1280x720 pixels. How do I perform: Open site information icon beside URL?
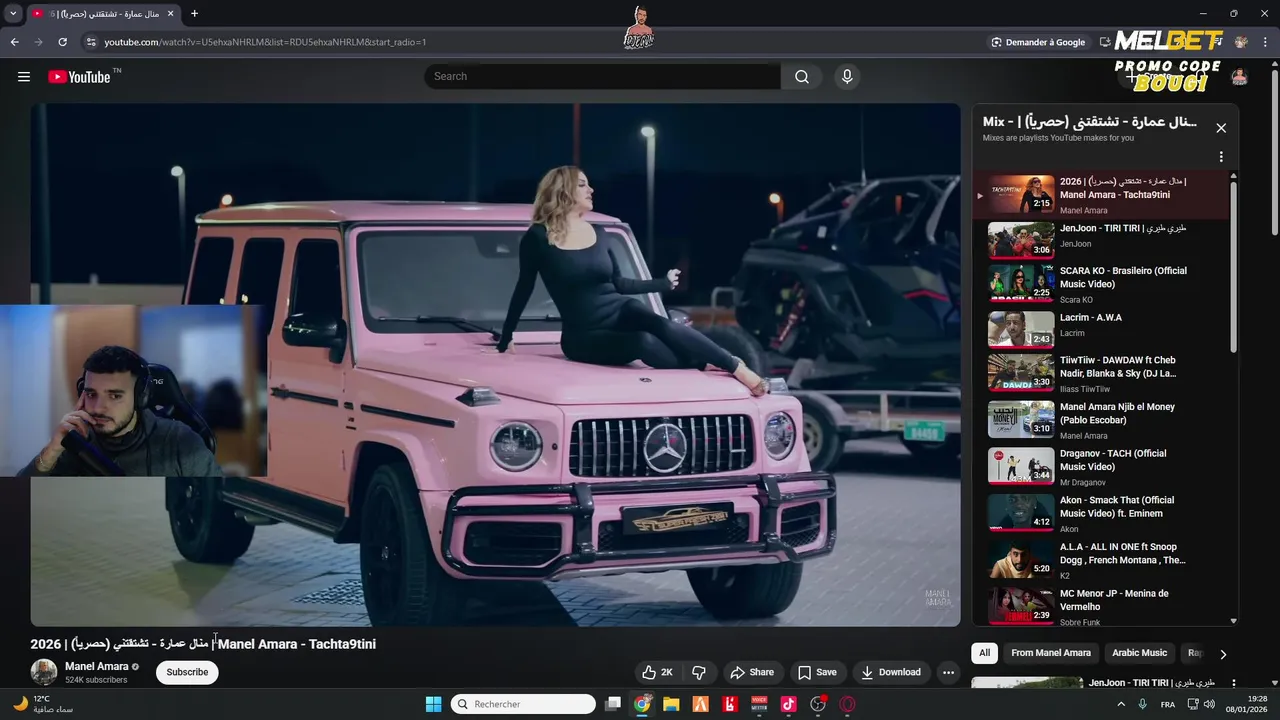[x=91, y=42]
